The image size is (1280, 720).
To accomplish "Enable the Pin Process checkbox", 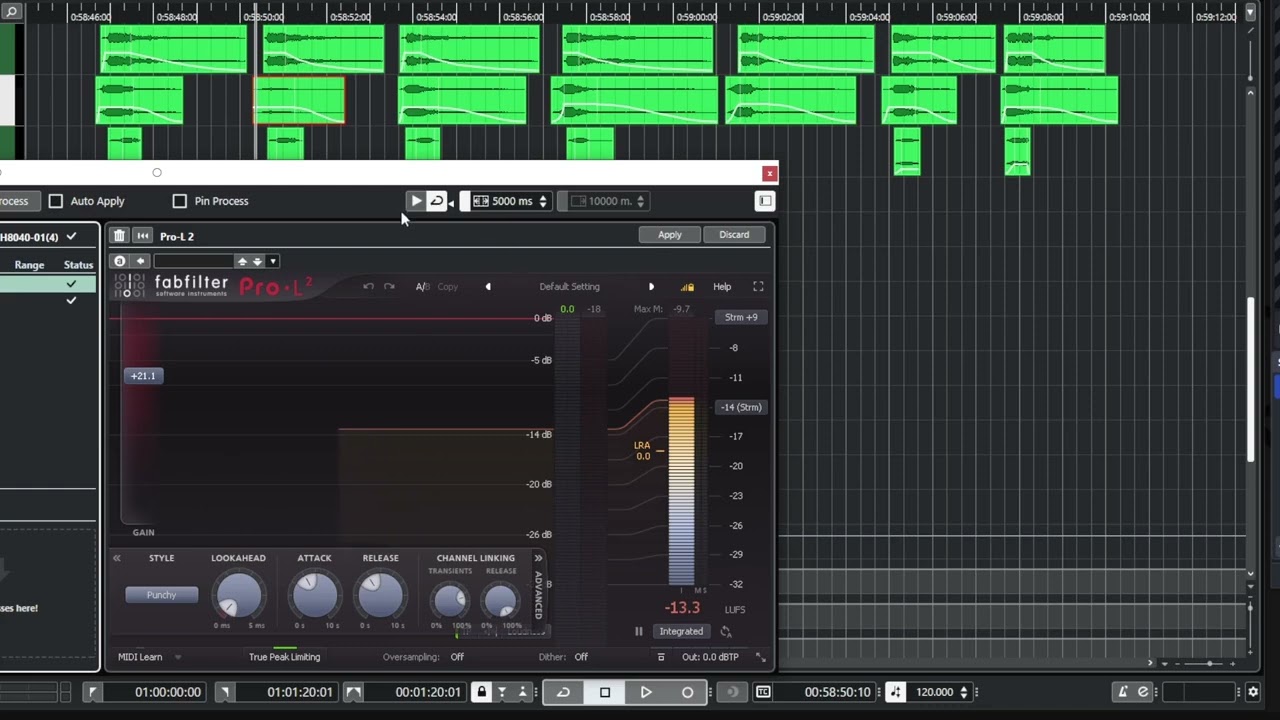I will 180,201.
